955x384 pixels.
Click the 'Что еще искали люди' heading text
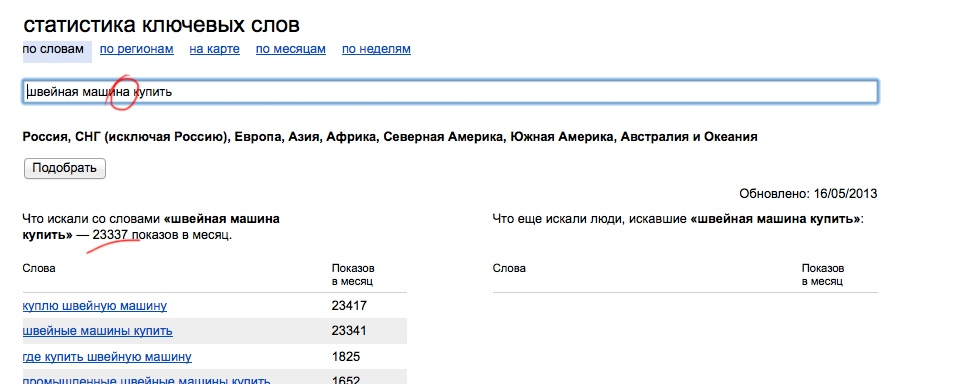pos(678,218)
